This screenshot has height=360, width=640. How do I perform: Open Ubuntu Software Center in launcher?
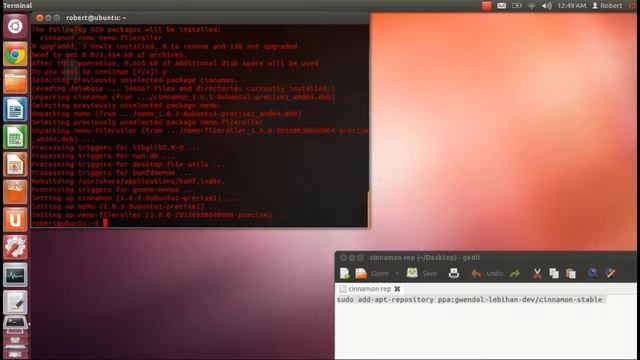15,192
